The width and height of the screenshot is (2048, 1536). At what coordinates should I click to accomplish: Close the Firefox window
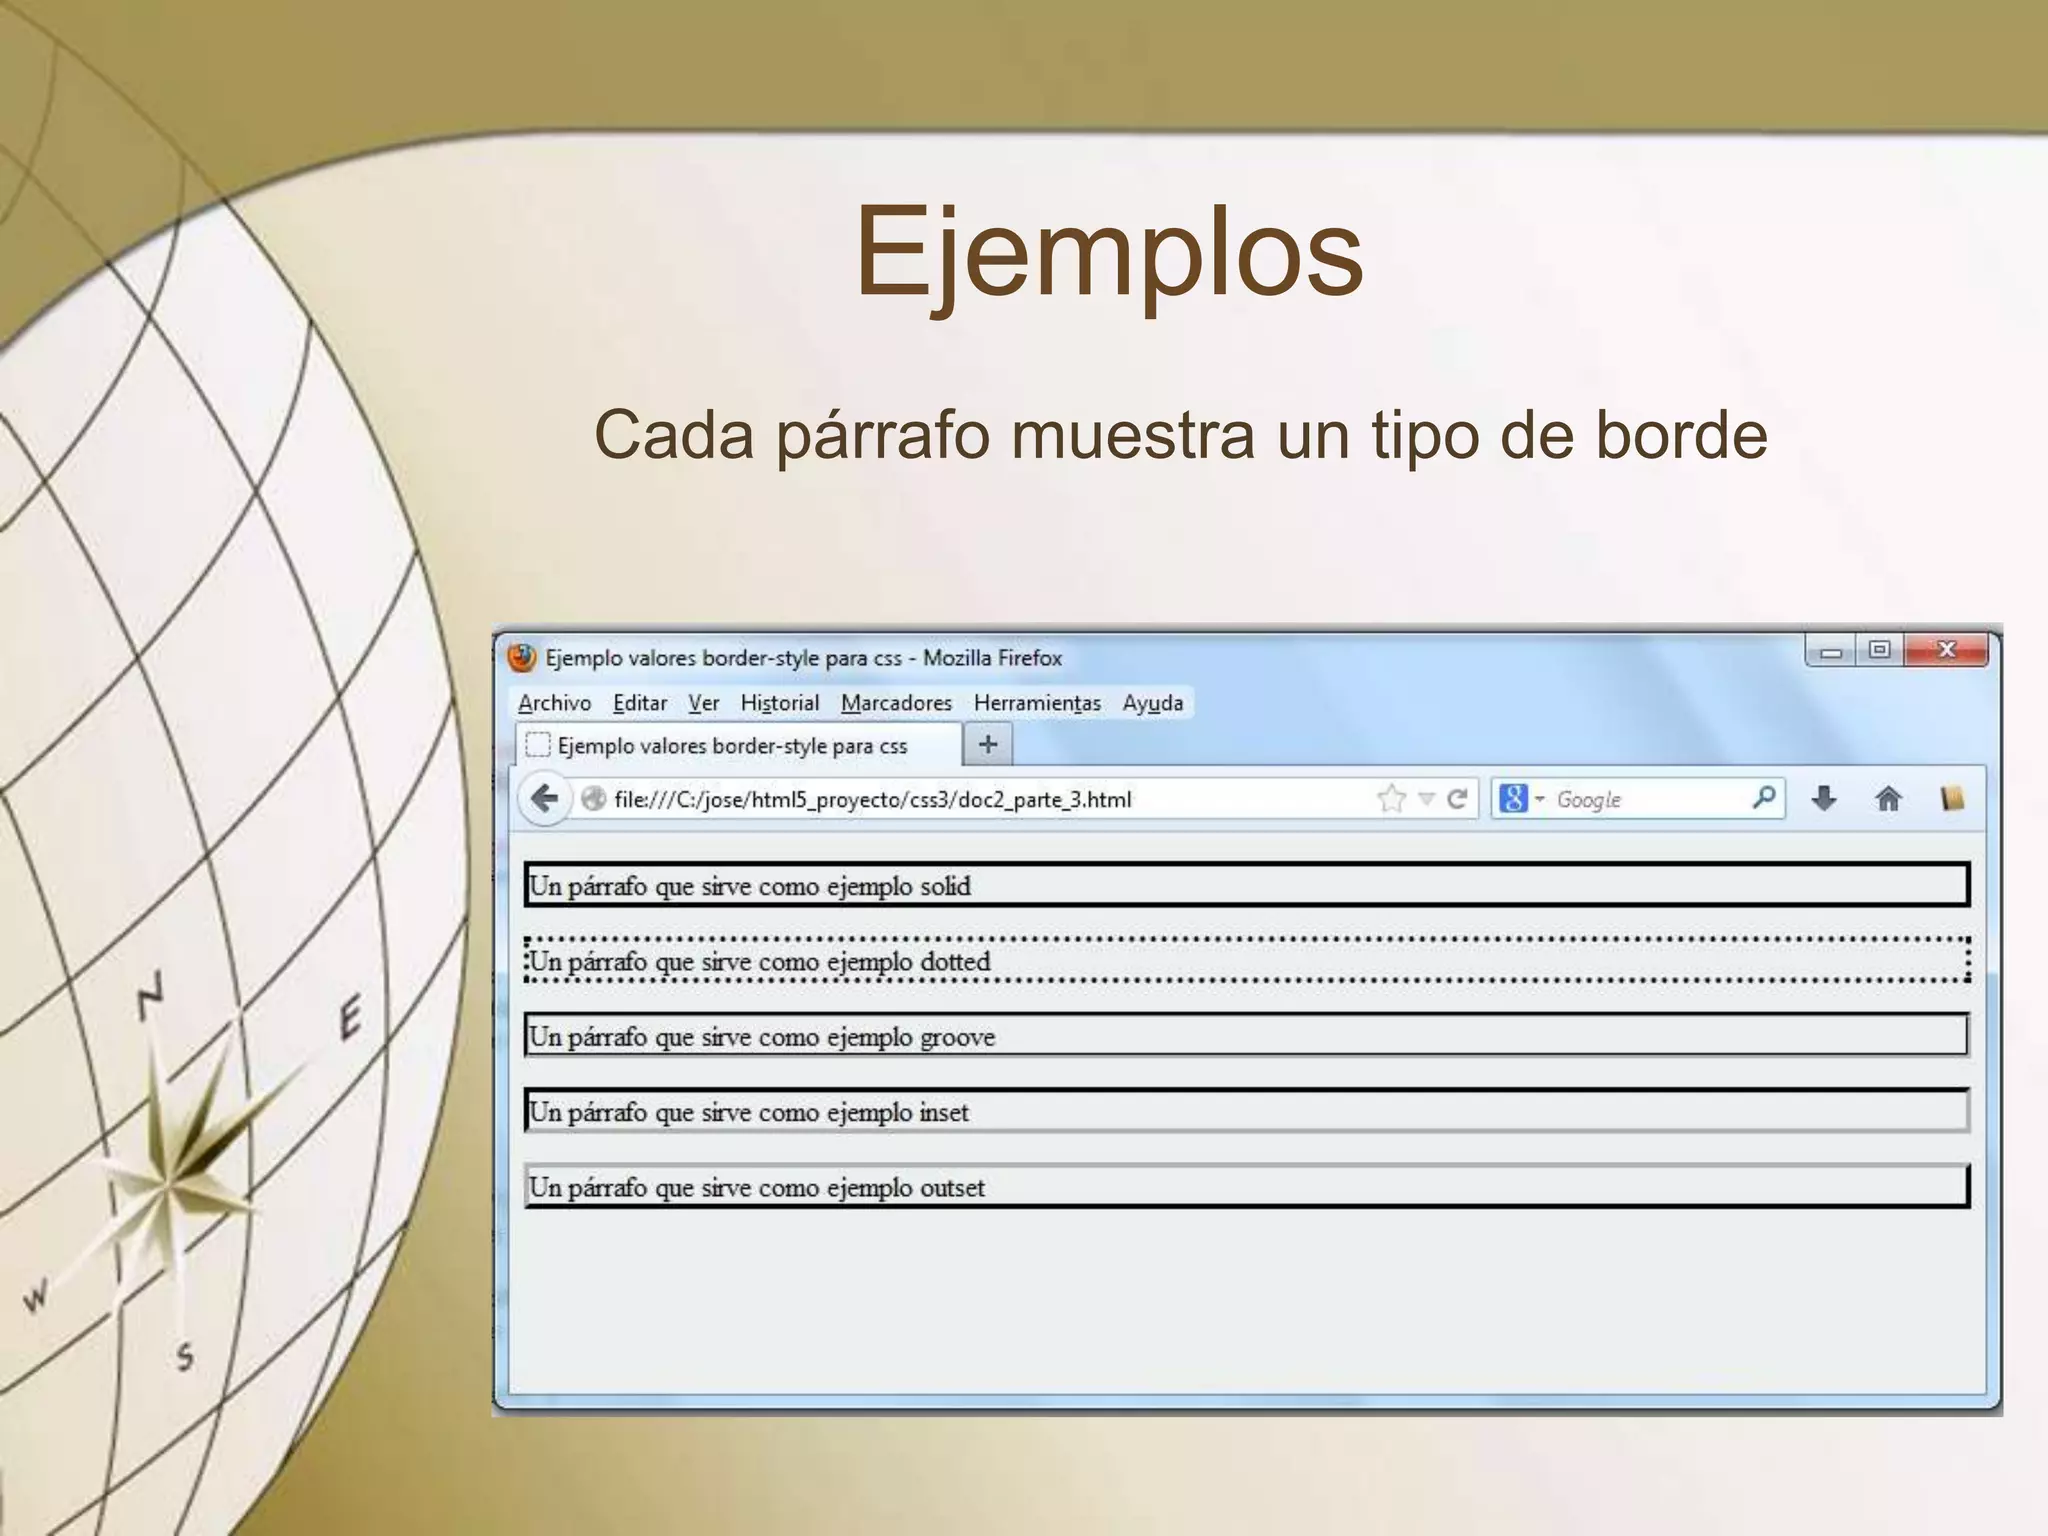tap(1946, 651)
